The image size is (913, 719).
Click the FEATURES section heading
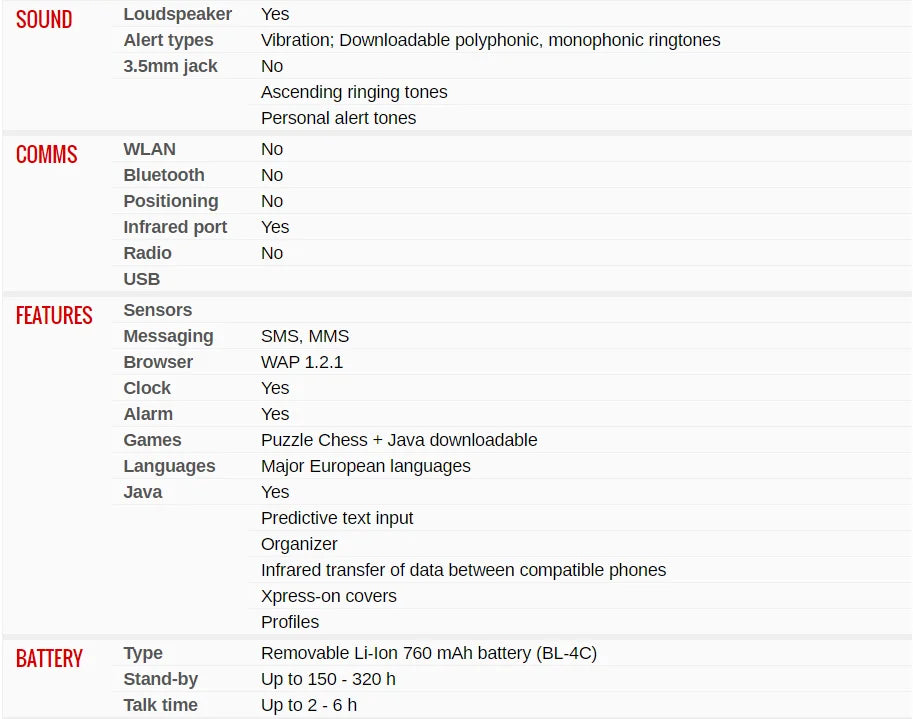[x=54, y=316]
